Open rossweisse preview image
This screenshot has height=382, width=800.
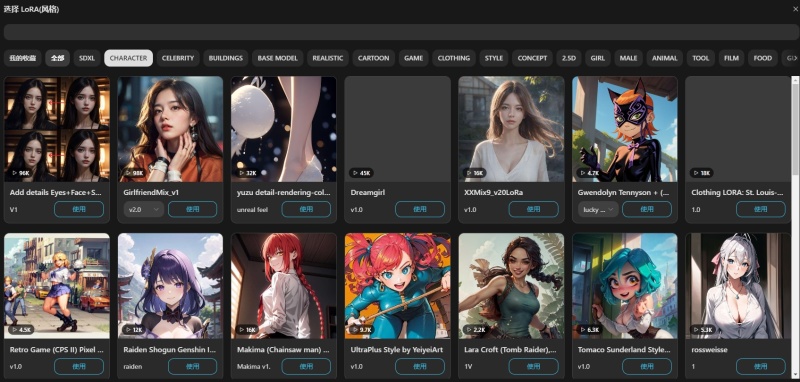point(738,286)
